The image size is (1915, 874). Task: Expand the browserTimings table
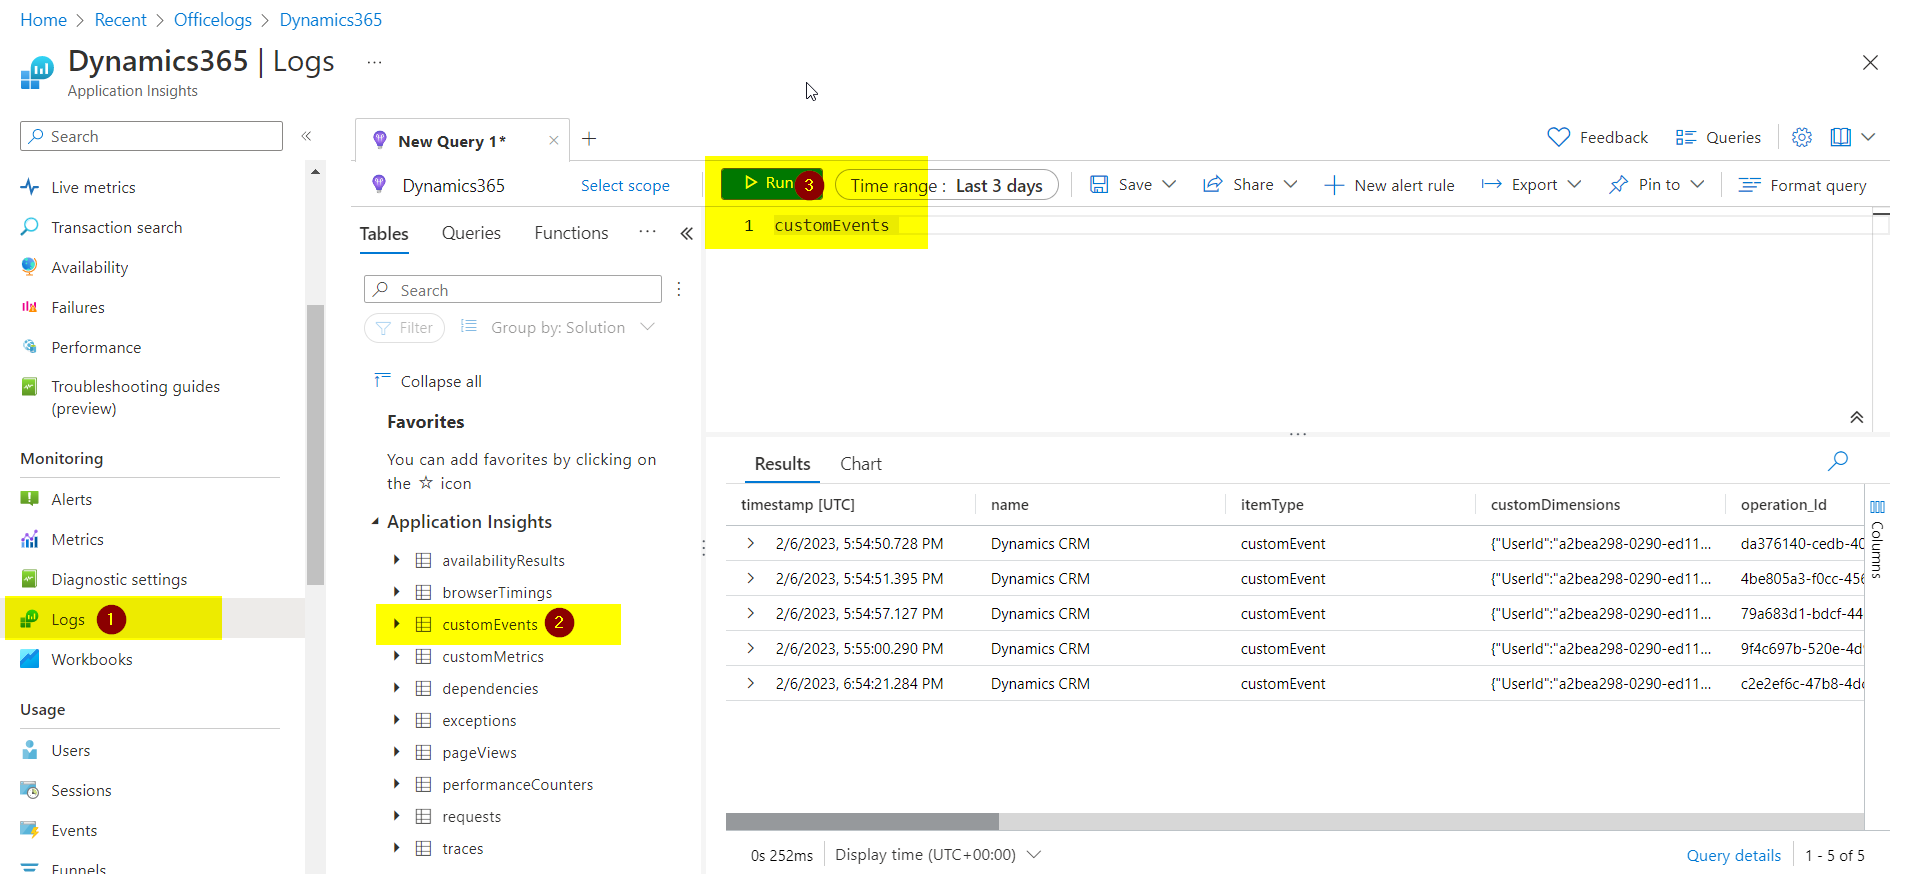click(397, 592)
